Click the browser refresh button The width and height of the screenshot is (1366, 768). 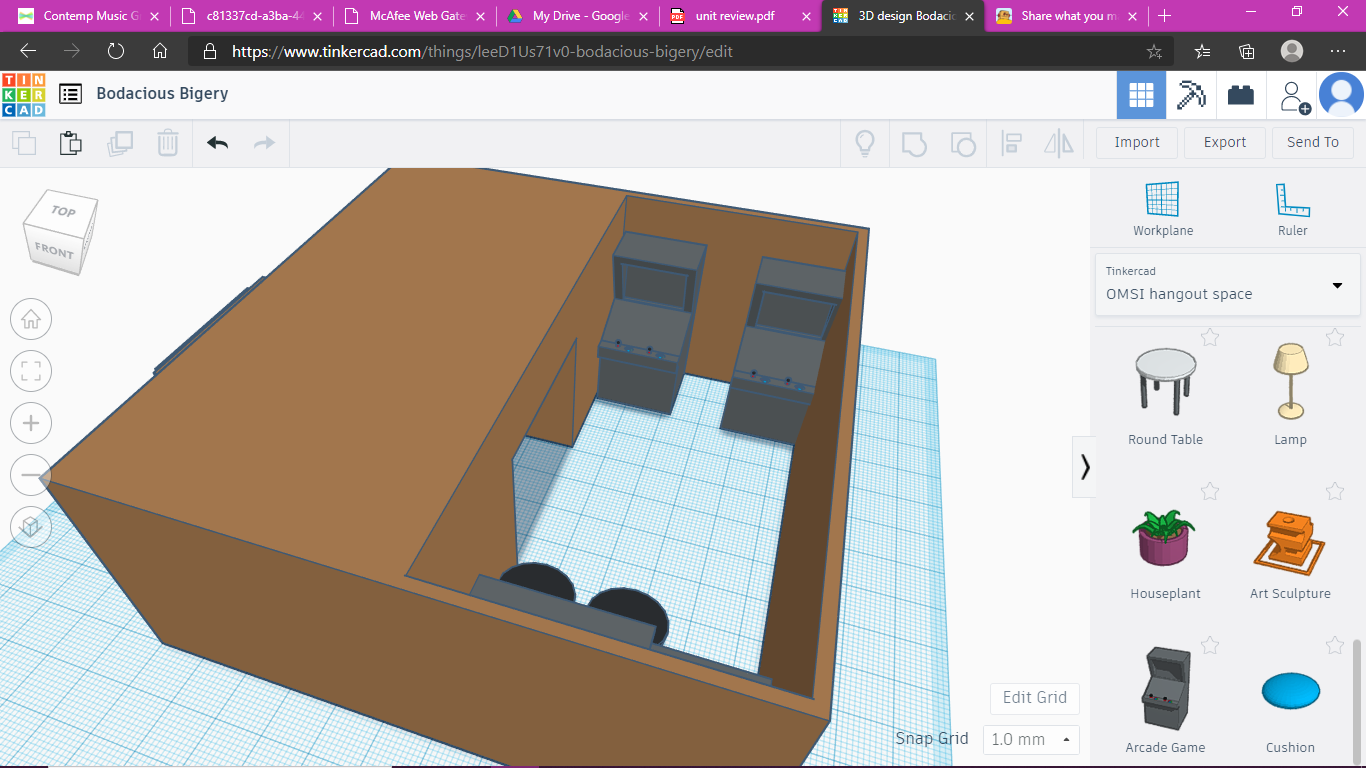116,51
